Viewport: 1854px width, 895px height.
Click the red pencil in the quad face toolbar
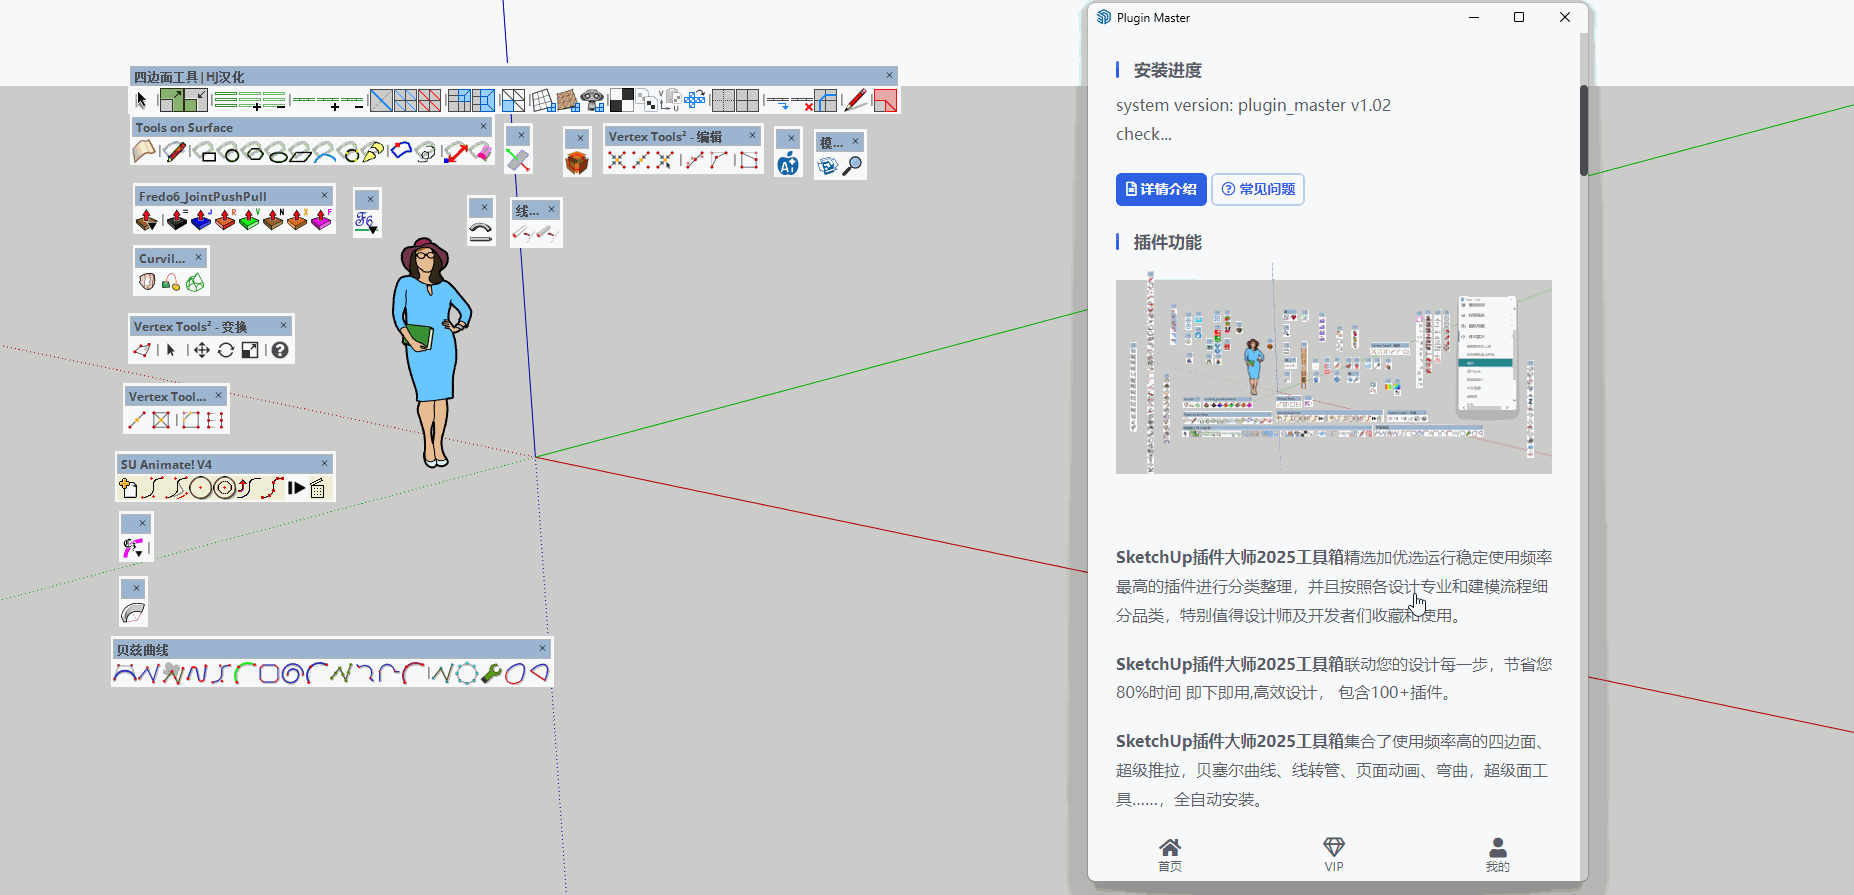click(x=855, y=100)
